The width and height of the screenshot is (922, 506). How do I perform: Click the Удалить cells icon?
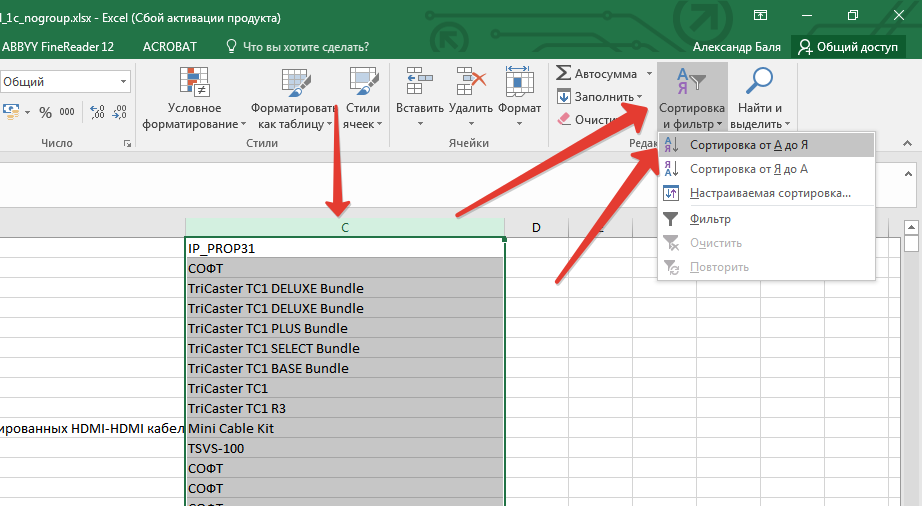470,82
